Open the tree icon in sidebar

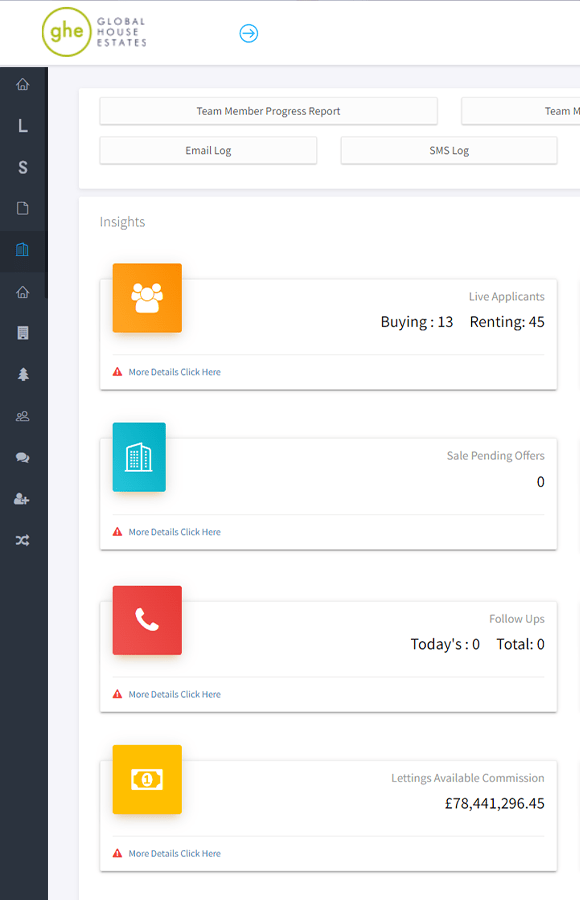click(x=22, y=374)
